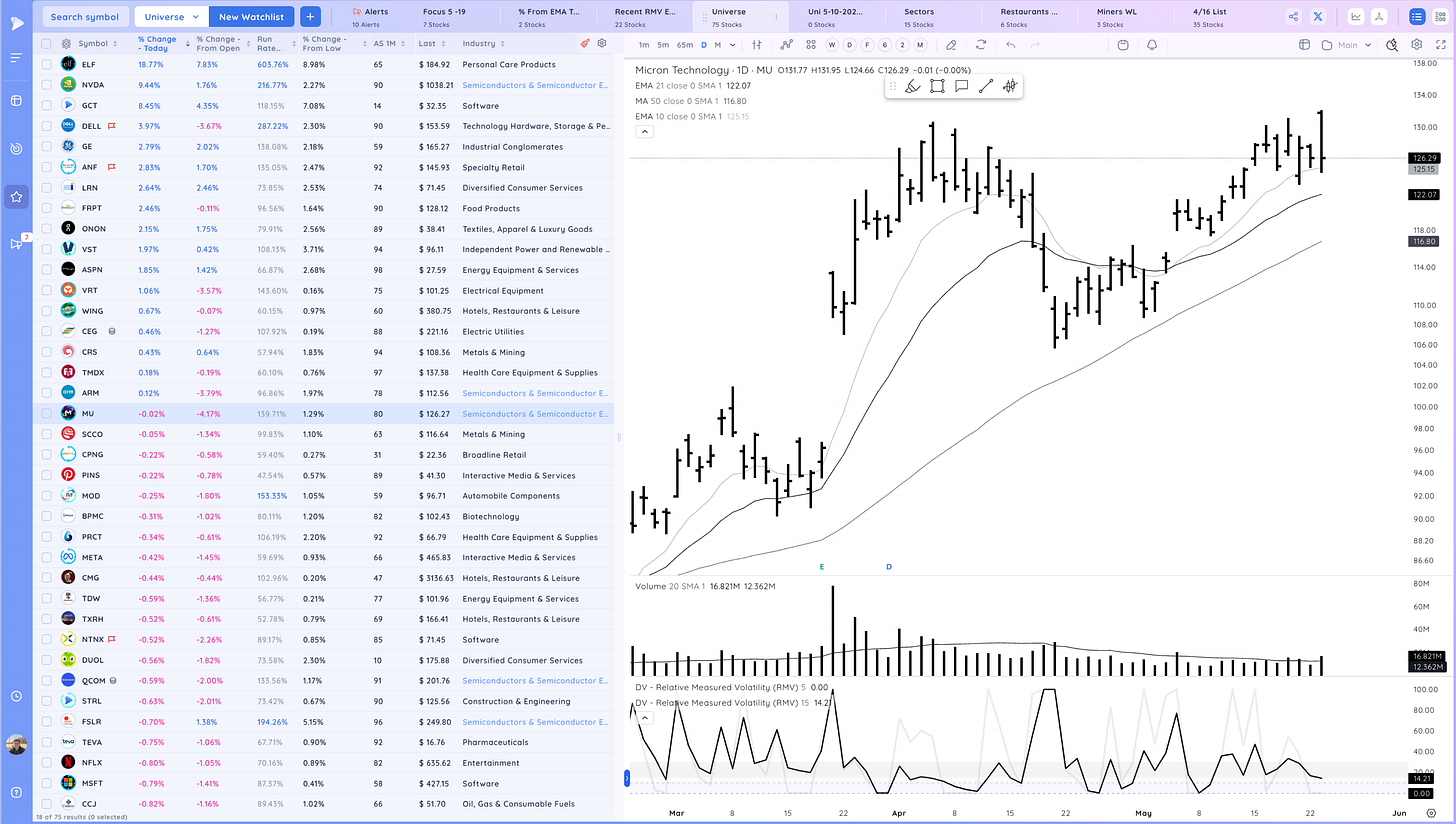Open the 4/16 List tab
Image resolution: width=1456 pixels, height=824 pixels.
pyautogui.click(x=1212, y=16)
